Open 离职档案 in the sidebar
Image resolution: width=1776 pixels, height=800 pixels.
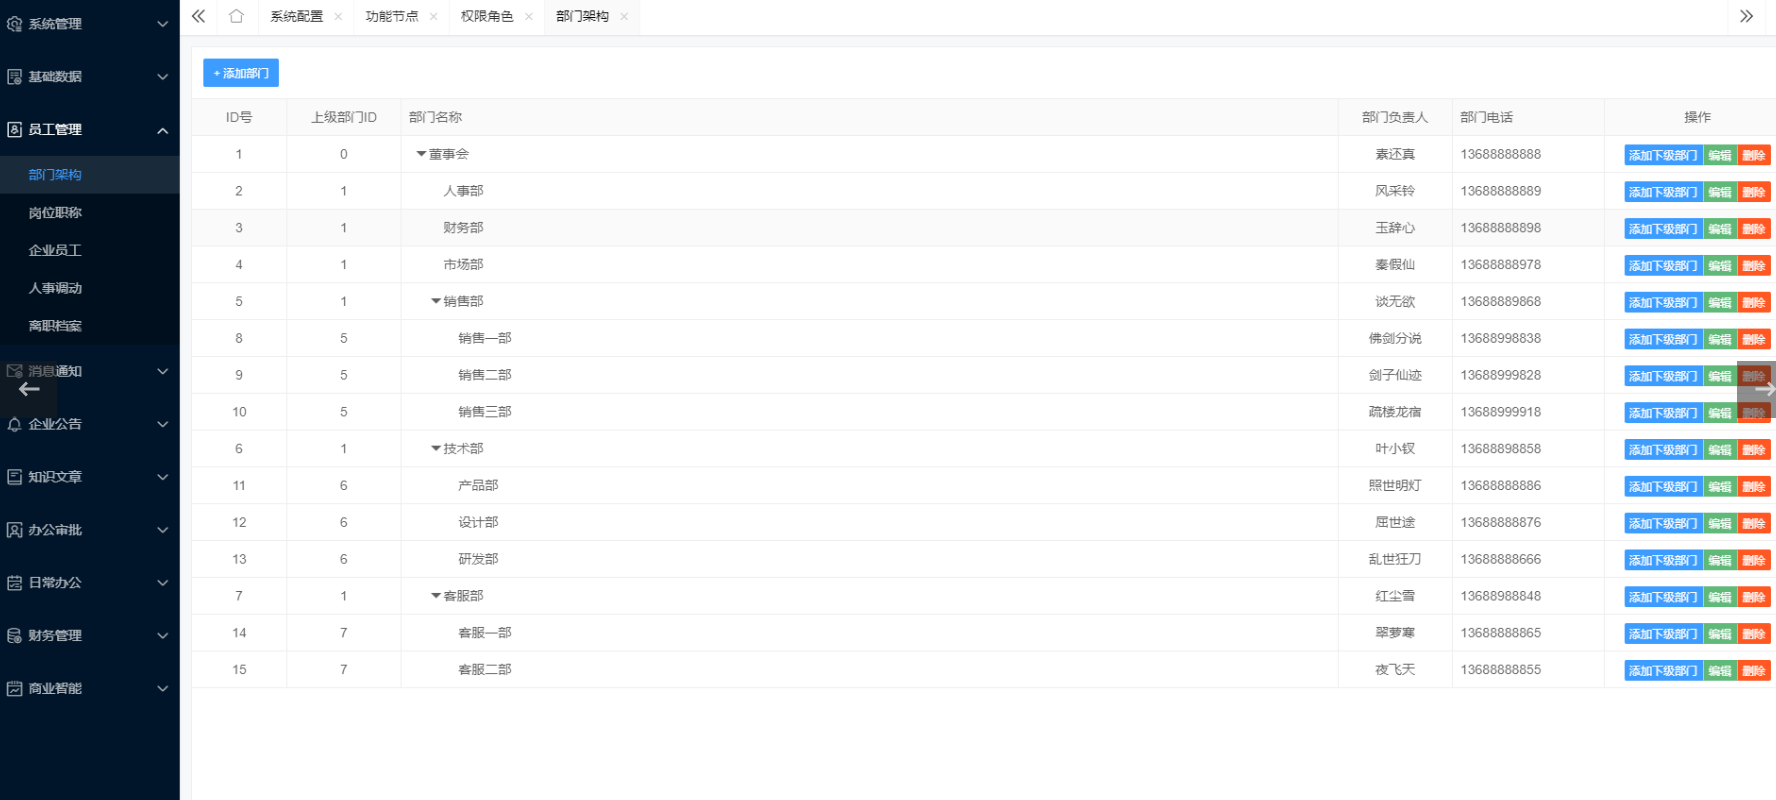tap(55, 326)
